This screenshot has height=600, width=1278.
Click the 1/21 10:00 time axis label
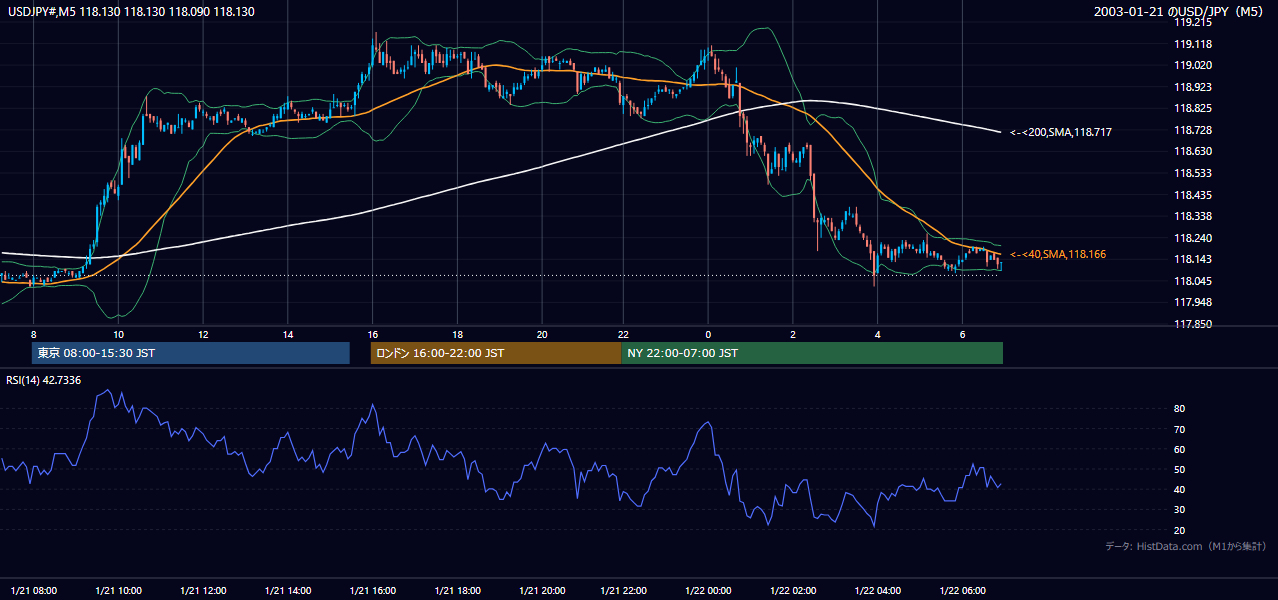pos(119,590)
